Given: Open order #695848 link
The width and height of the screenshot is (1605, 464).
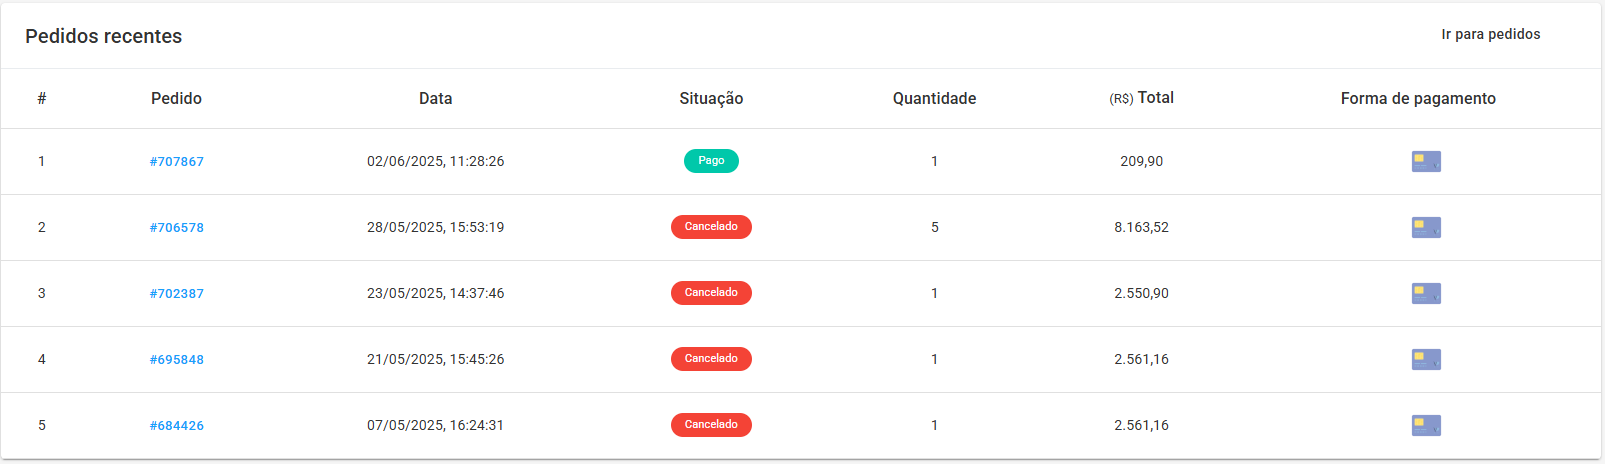Looking at the screenshot, I should click(177, 359).
